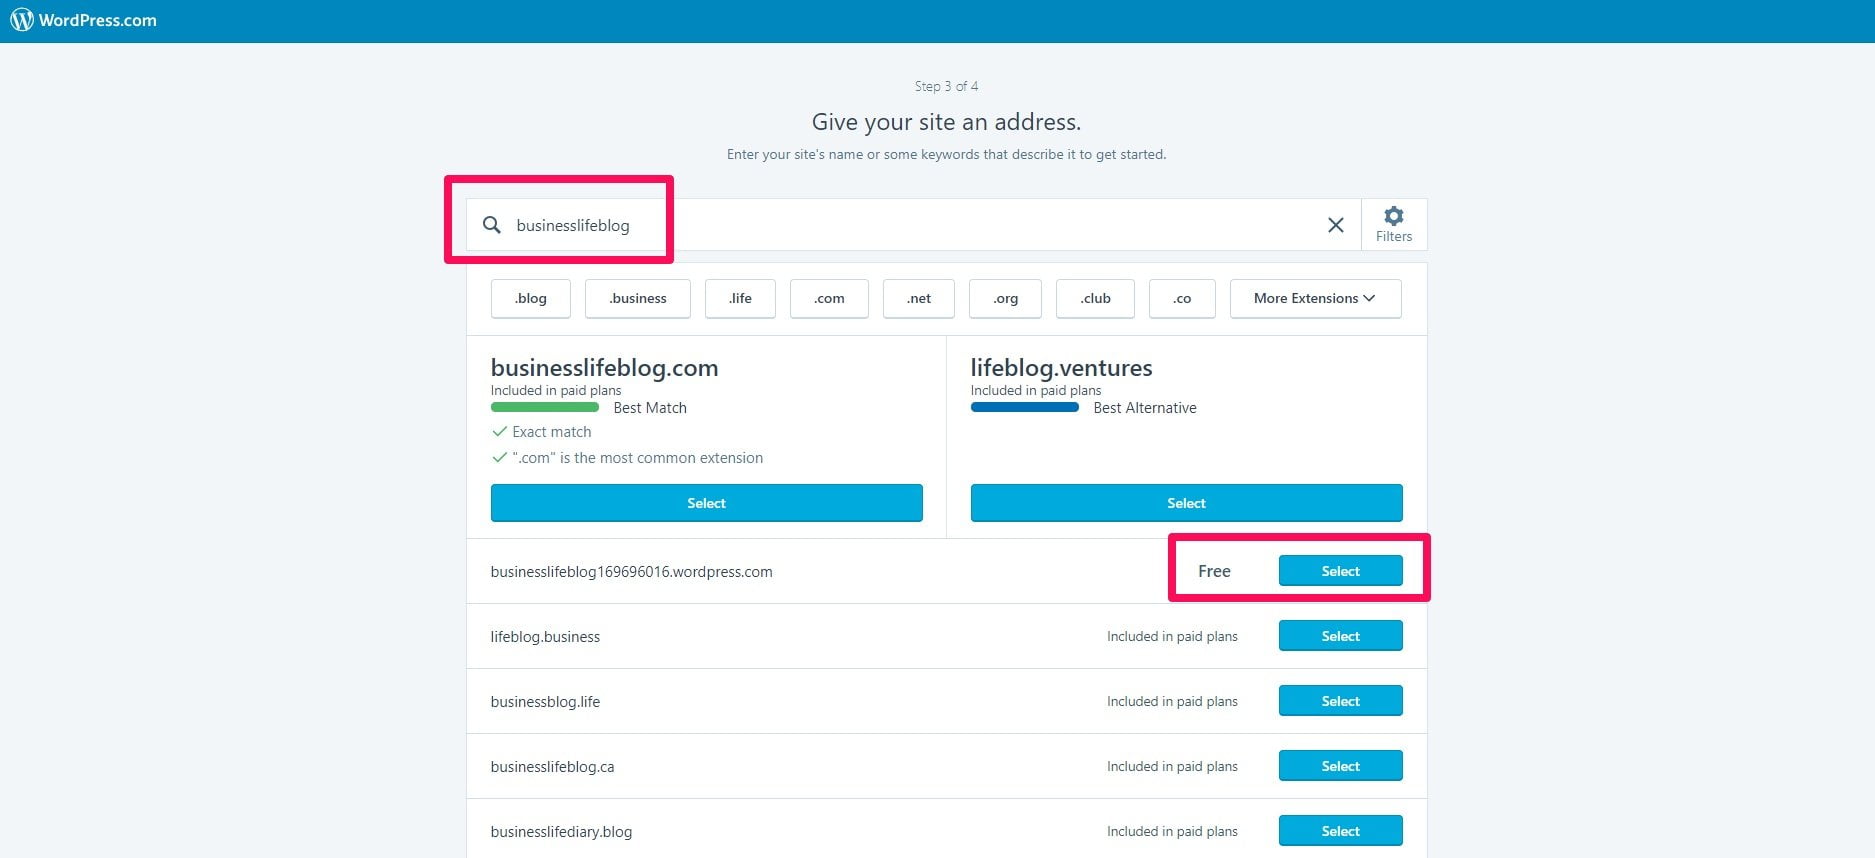Click the Free price label
Image resolution: width=1875 pixels, height=858 pixels.
1214,571
